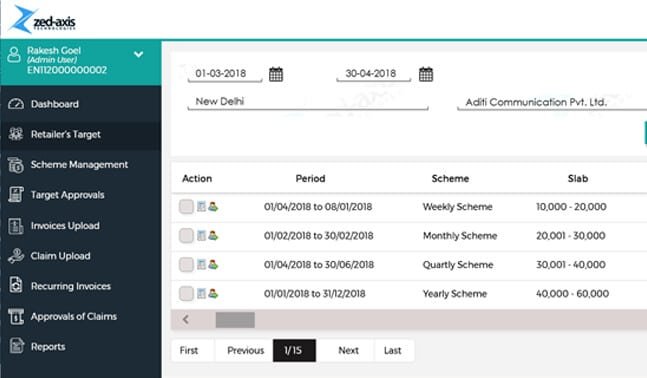
Task: Click the Slab column header
Action: coord(578,179)
